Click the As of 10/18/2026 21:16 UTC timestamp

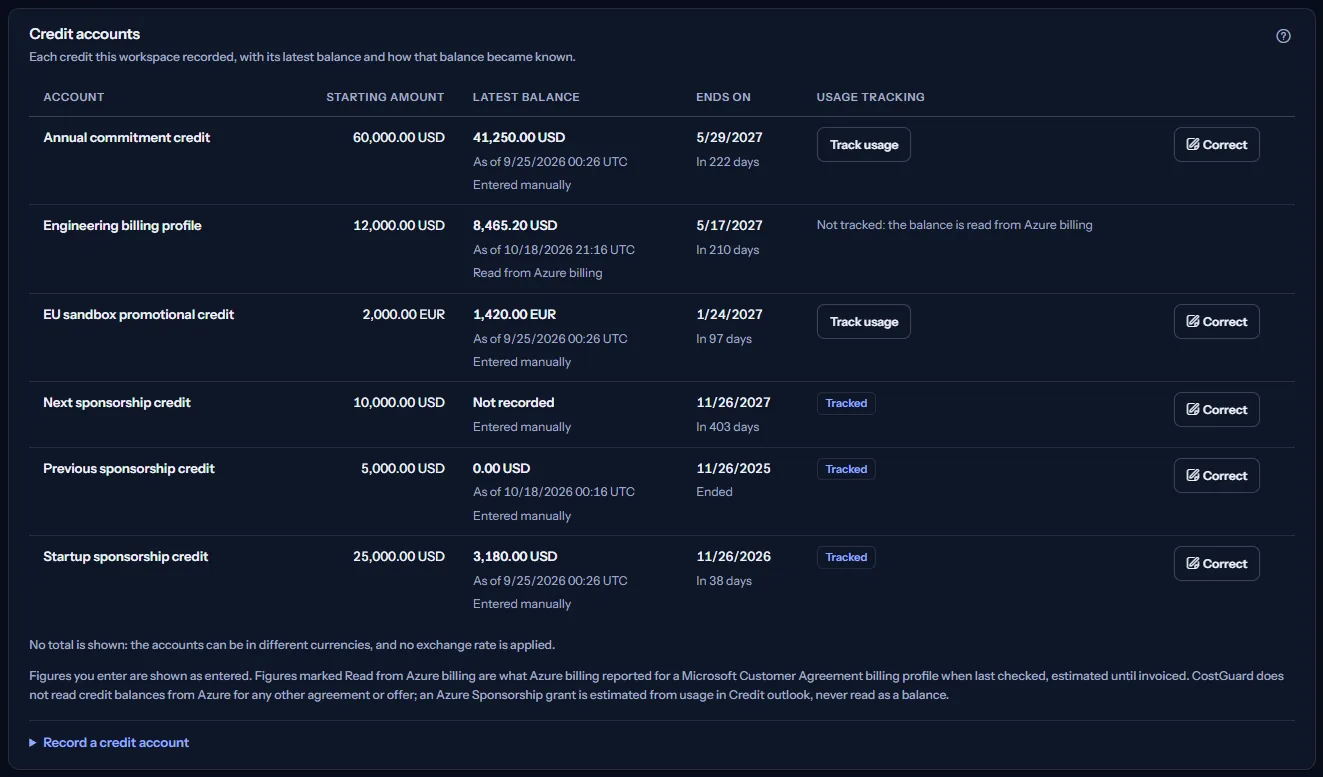(x=554, y=250)
